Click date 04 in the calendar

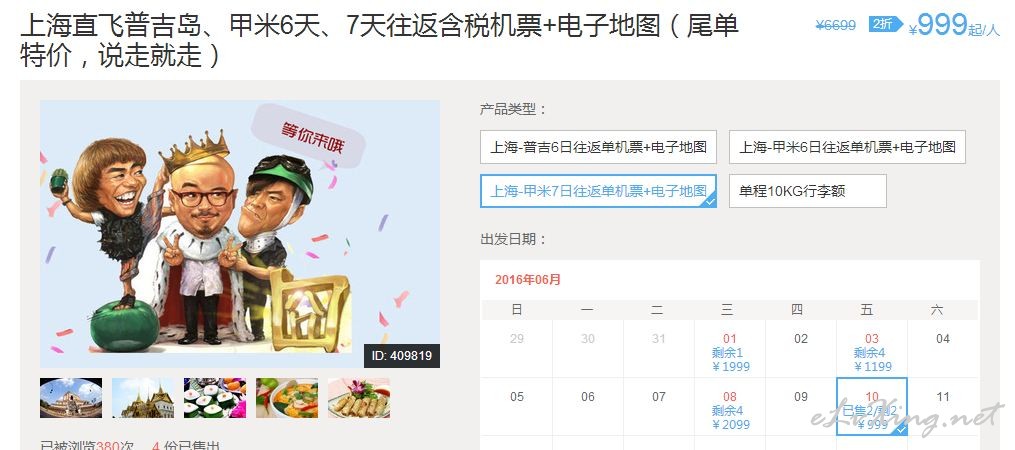coord(942,339)
